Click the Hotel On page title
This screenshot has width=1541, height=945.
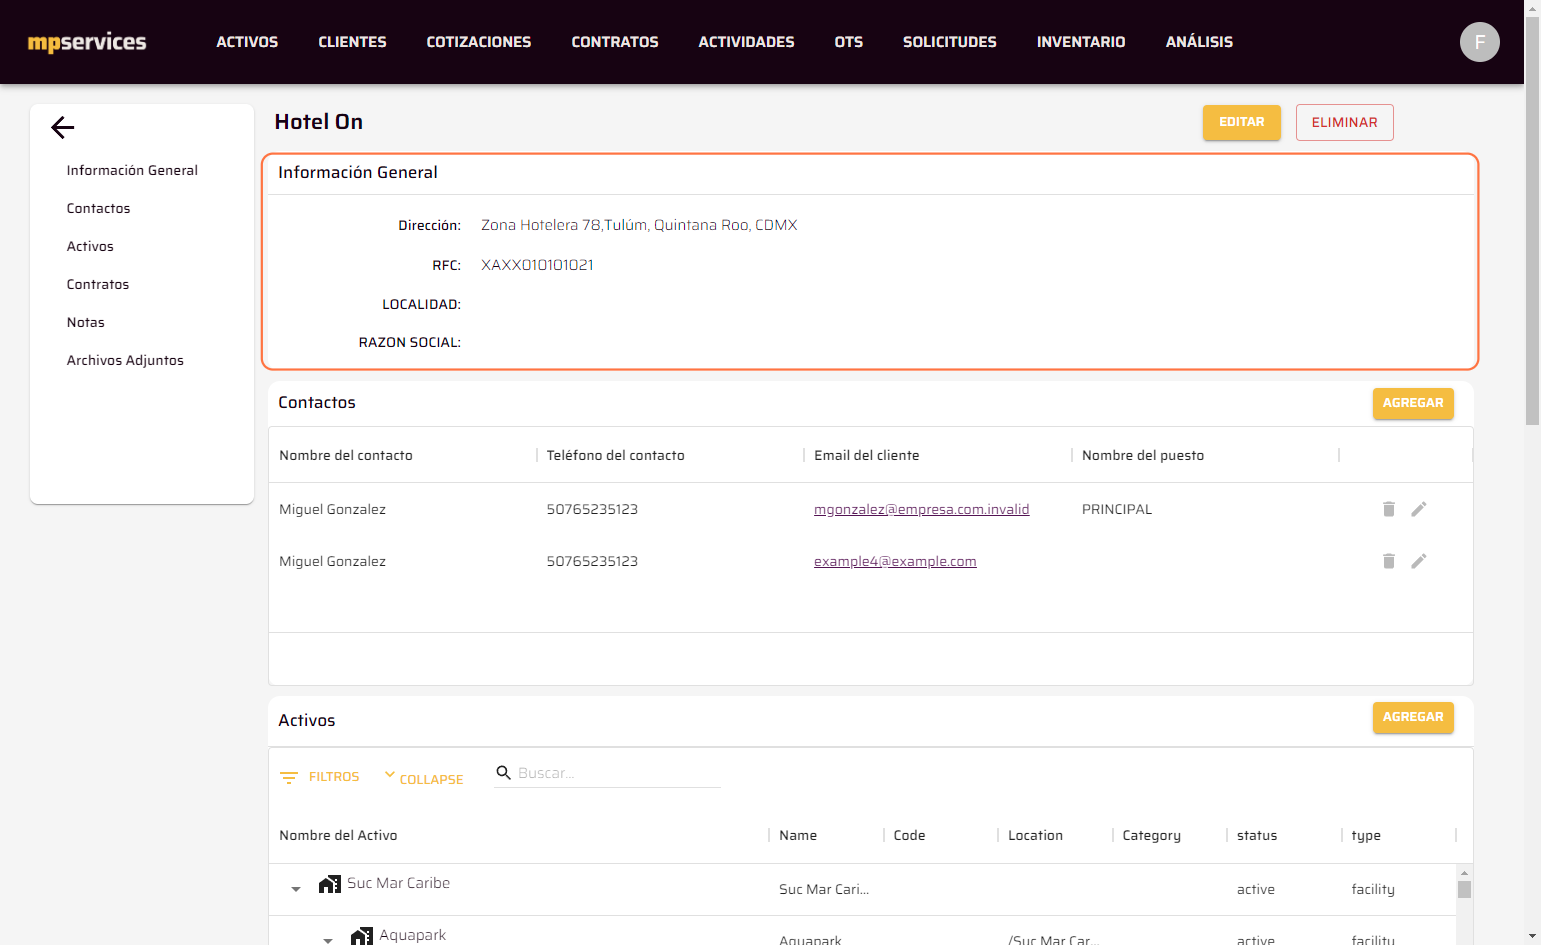(x=319, y=122)
